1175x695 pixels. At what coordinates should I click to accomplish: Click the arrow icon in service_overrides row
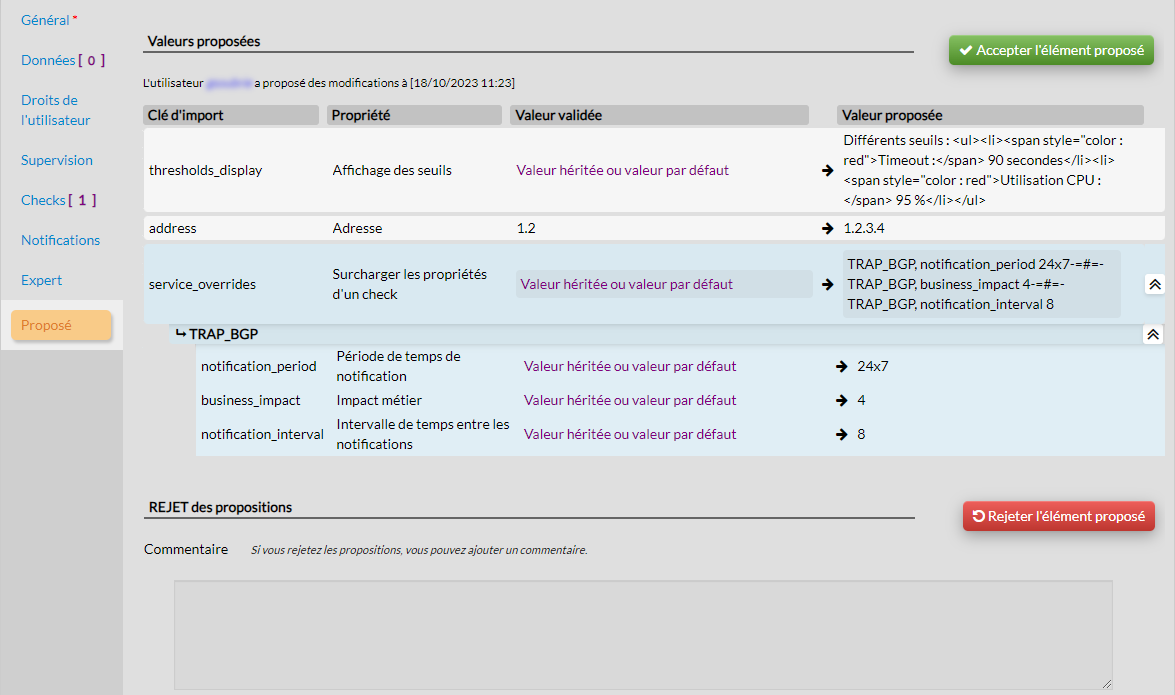click(x=827, y=285)
